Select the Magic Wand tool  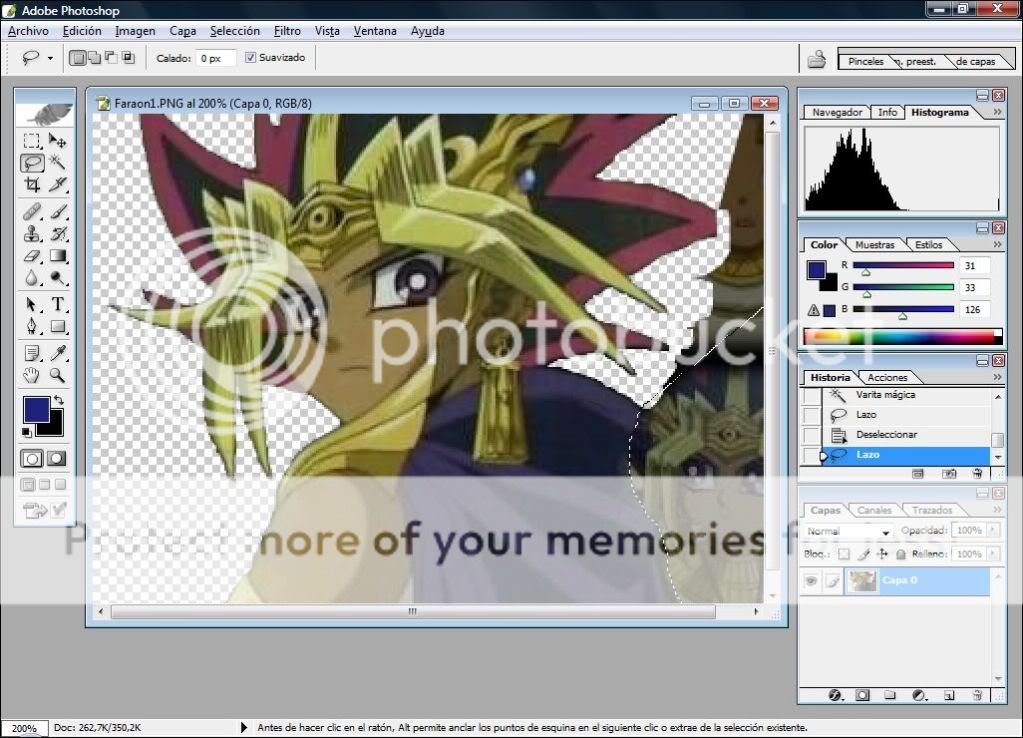coord(58,162)
